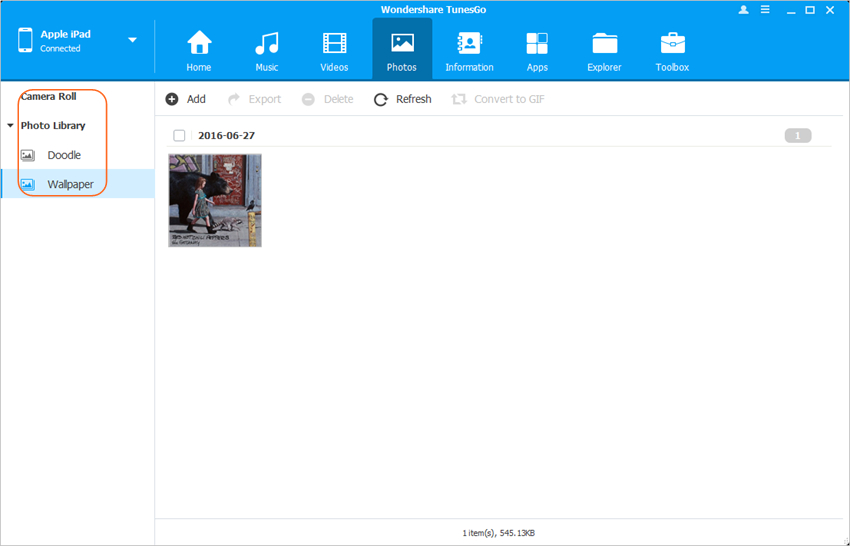Expand the Apple iPad device dropdown
This screenshot has width=850, height=546.
point(132,40)
